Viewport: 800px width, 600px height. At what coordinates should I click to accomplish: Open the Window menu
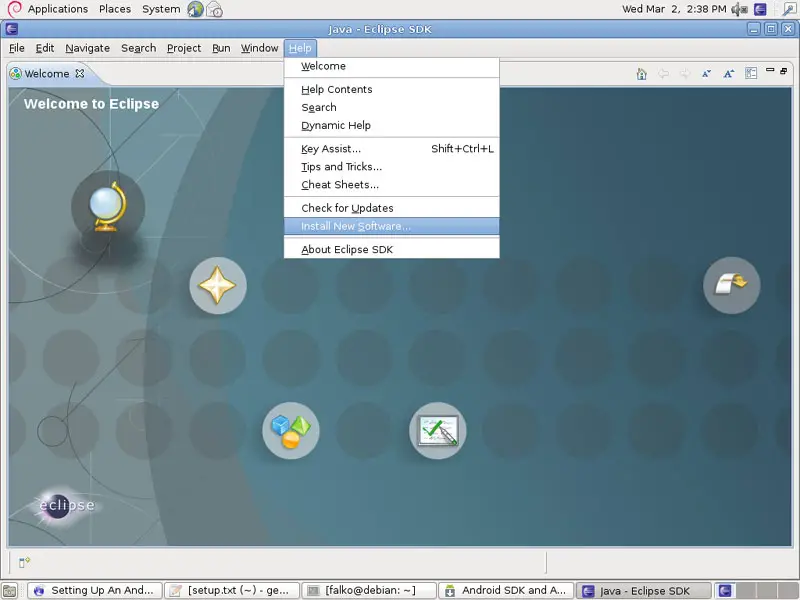pyautogui.click(x=260, y=48)
